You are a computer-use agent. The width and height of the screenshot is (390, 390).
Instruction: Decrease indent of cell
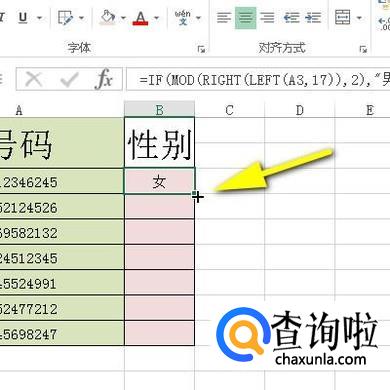pos(291,18)
